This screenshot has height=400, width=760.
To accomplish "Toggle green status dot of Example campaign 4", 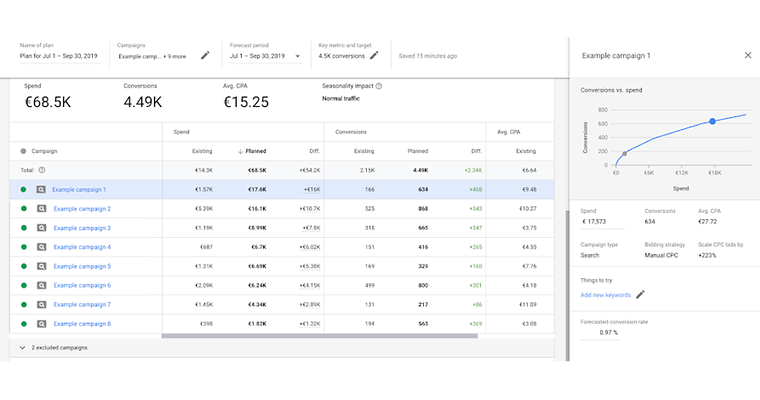I will tap(23, 247).
